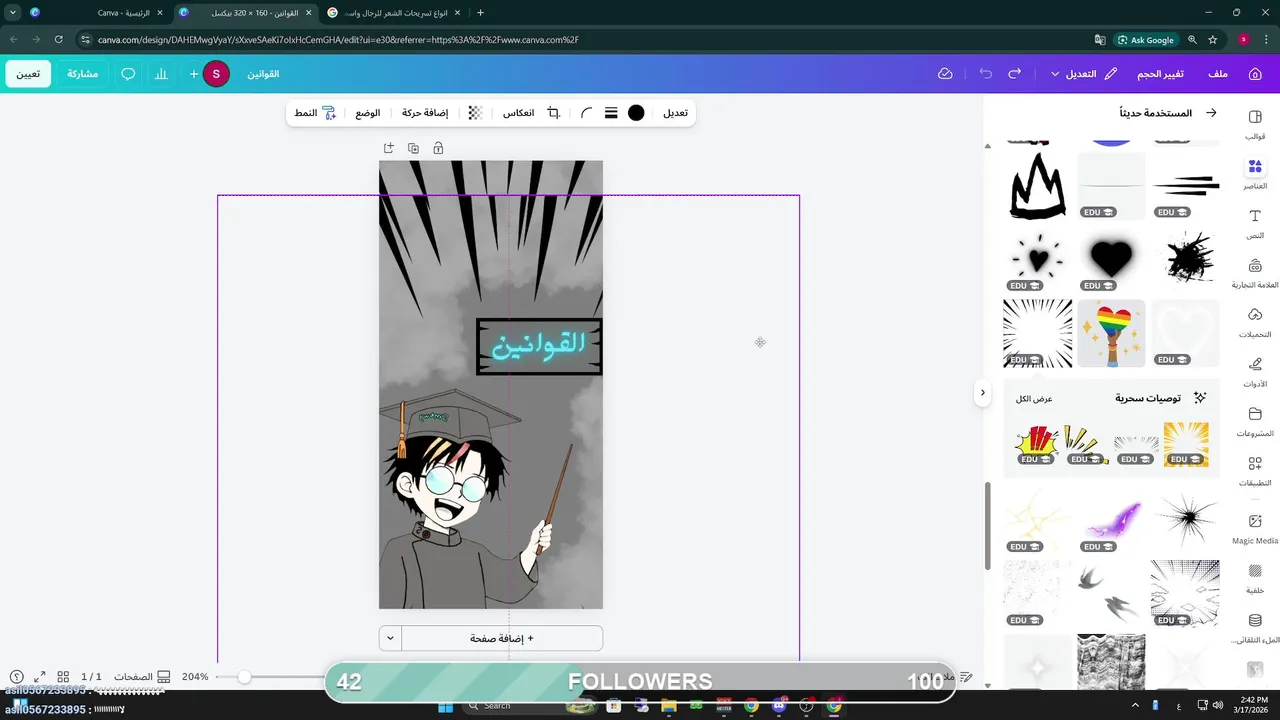1280x720 pixels.
Task: Redo the last action
Action: tap(1015, 74)
